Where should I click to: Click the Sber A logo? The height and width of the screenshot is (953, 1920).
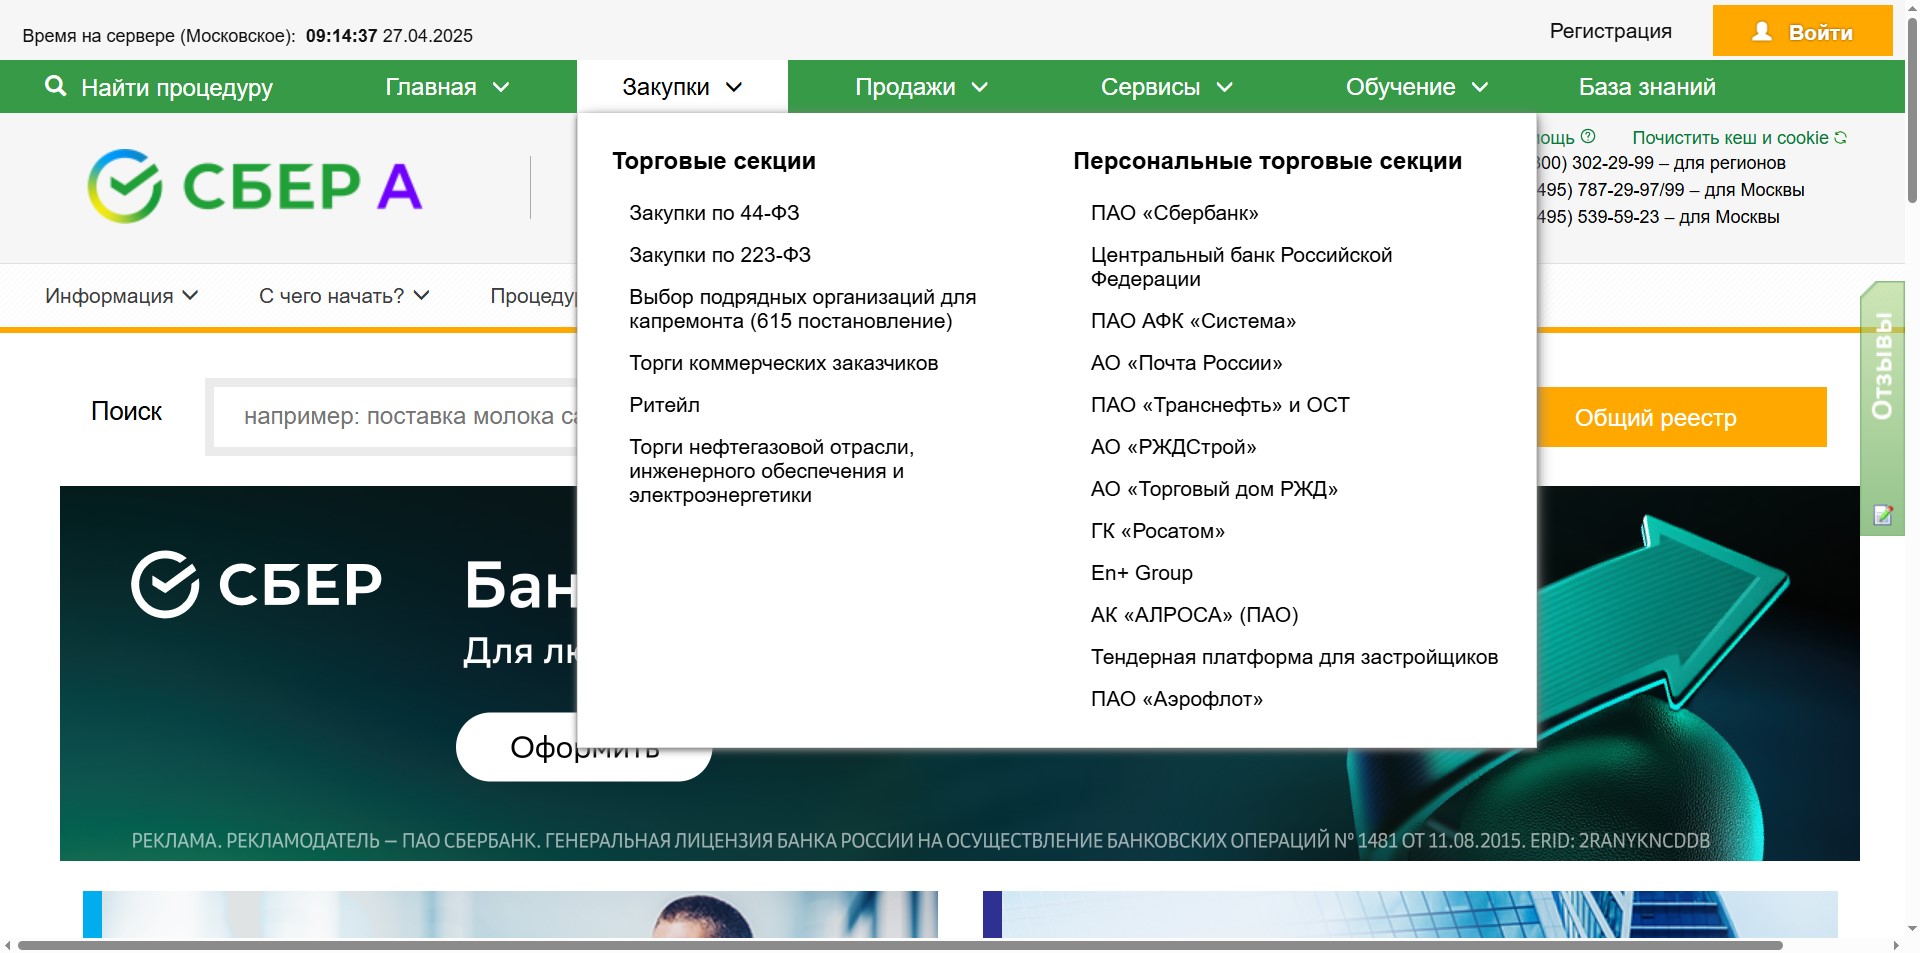[255, 186]
